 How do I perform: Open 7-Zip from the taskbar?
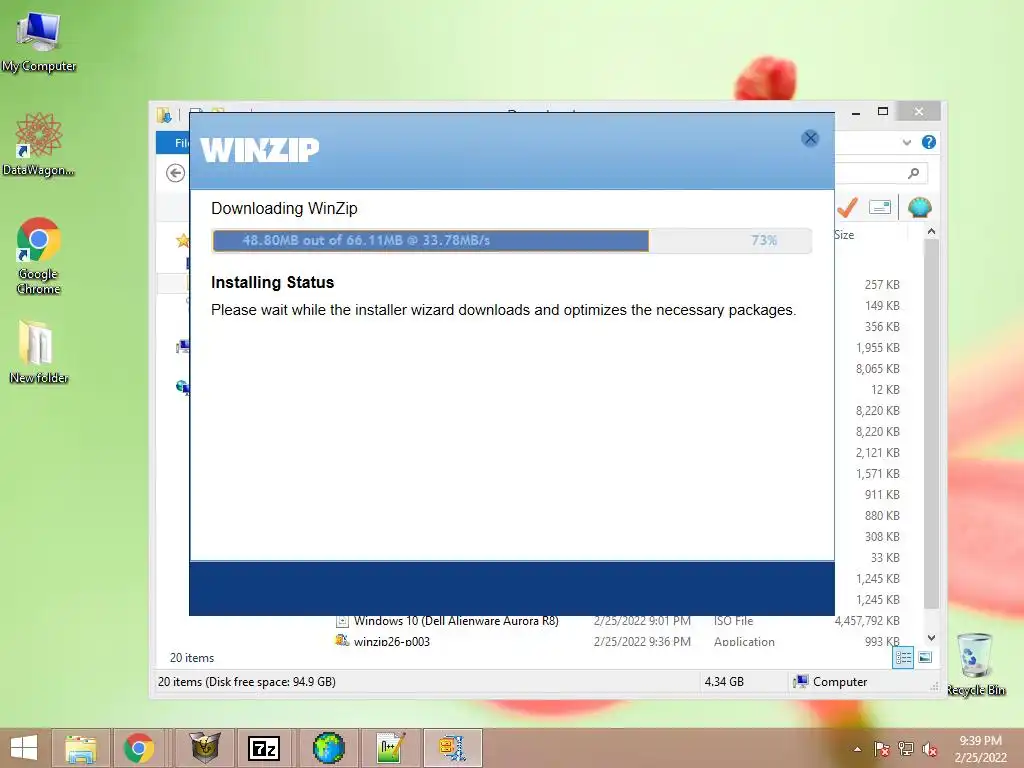(x=264, y=748)
